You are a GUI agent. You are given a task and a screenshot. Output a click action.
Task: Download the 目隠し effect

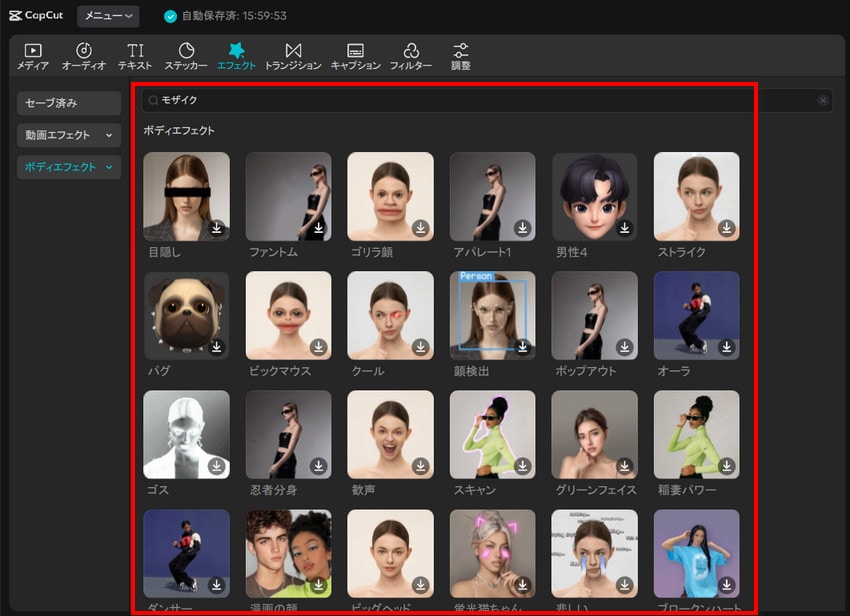point(217,229)
